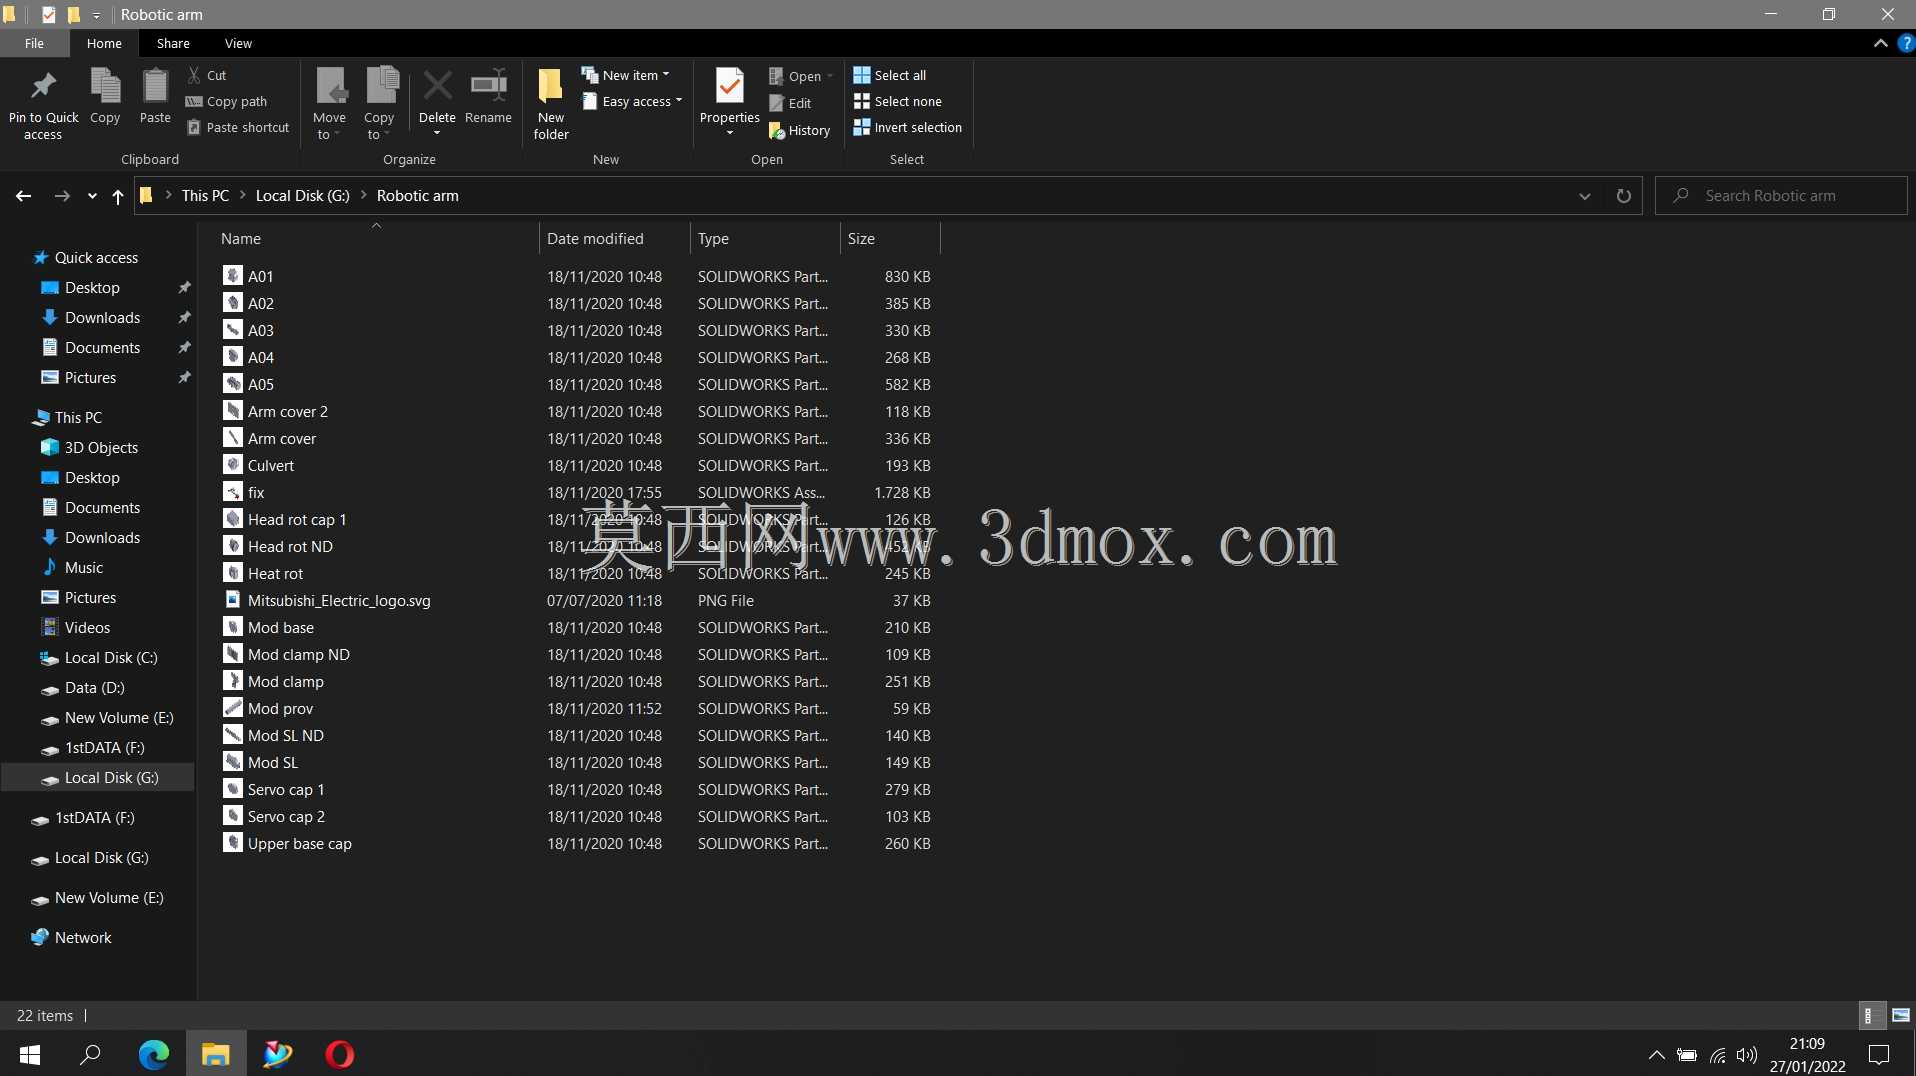1916x1076 pixels.
Task: Switch to large icons view
Action: click(x=1901, y=1015)
